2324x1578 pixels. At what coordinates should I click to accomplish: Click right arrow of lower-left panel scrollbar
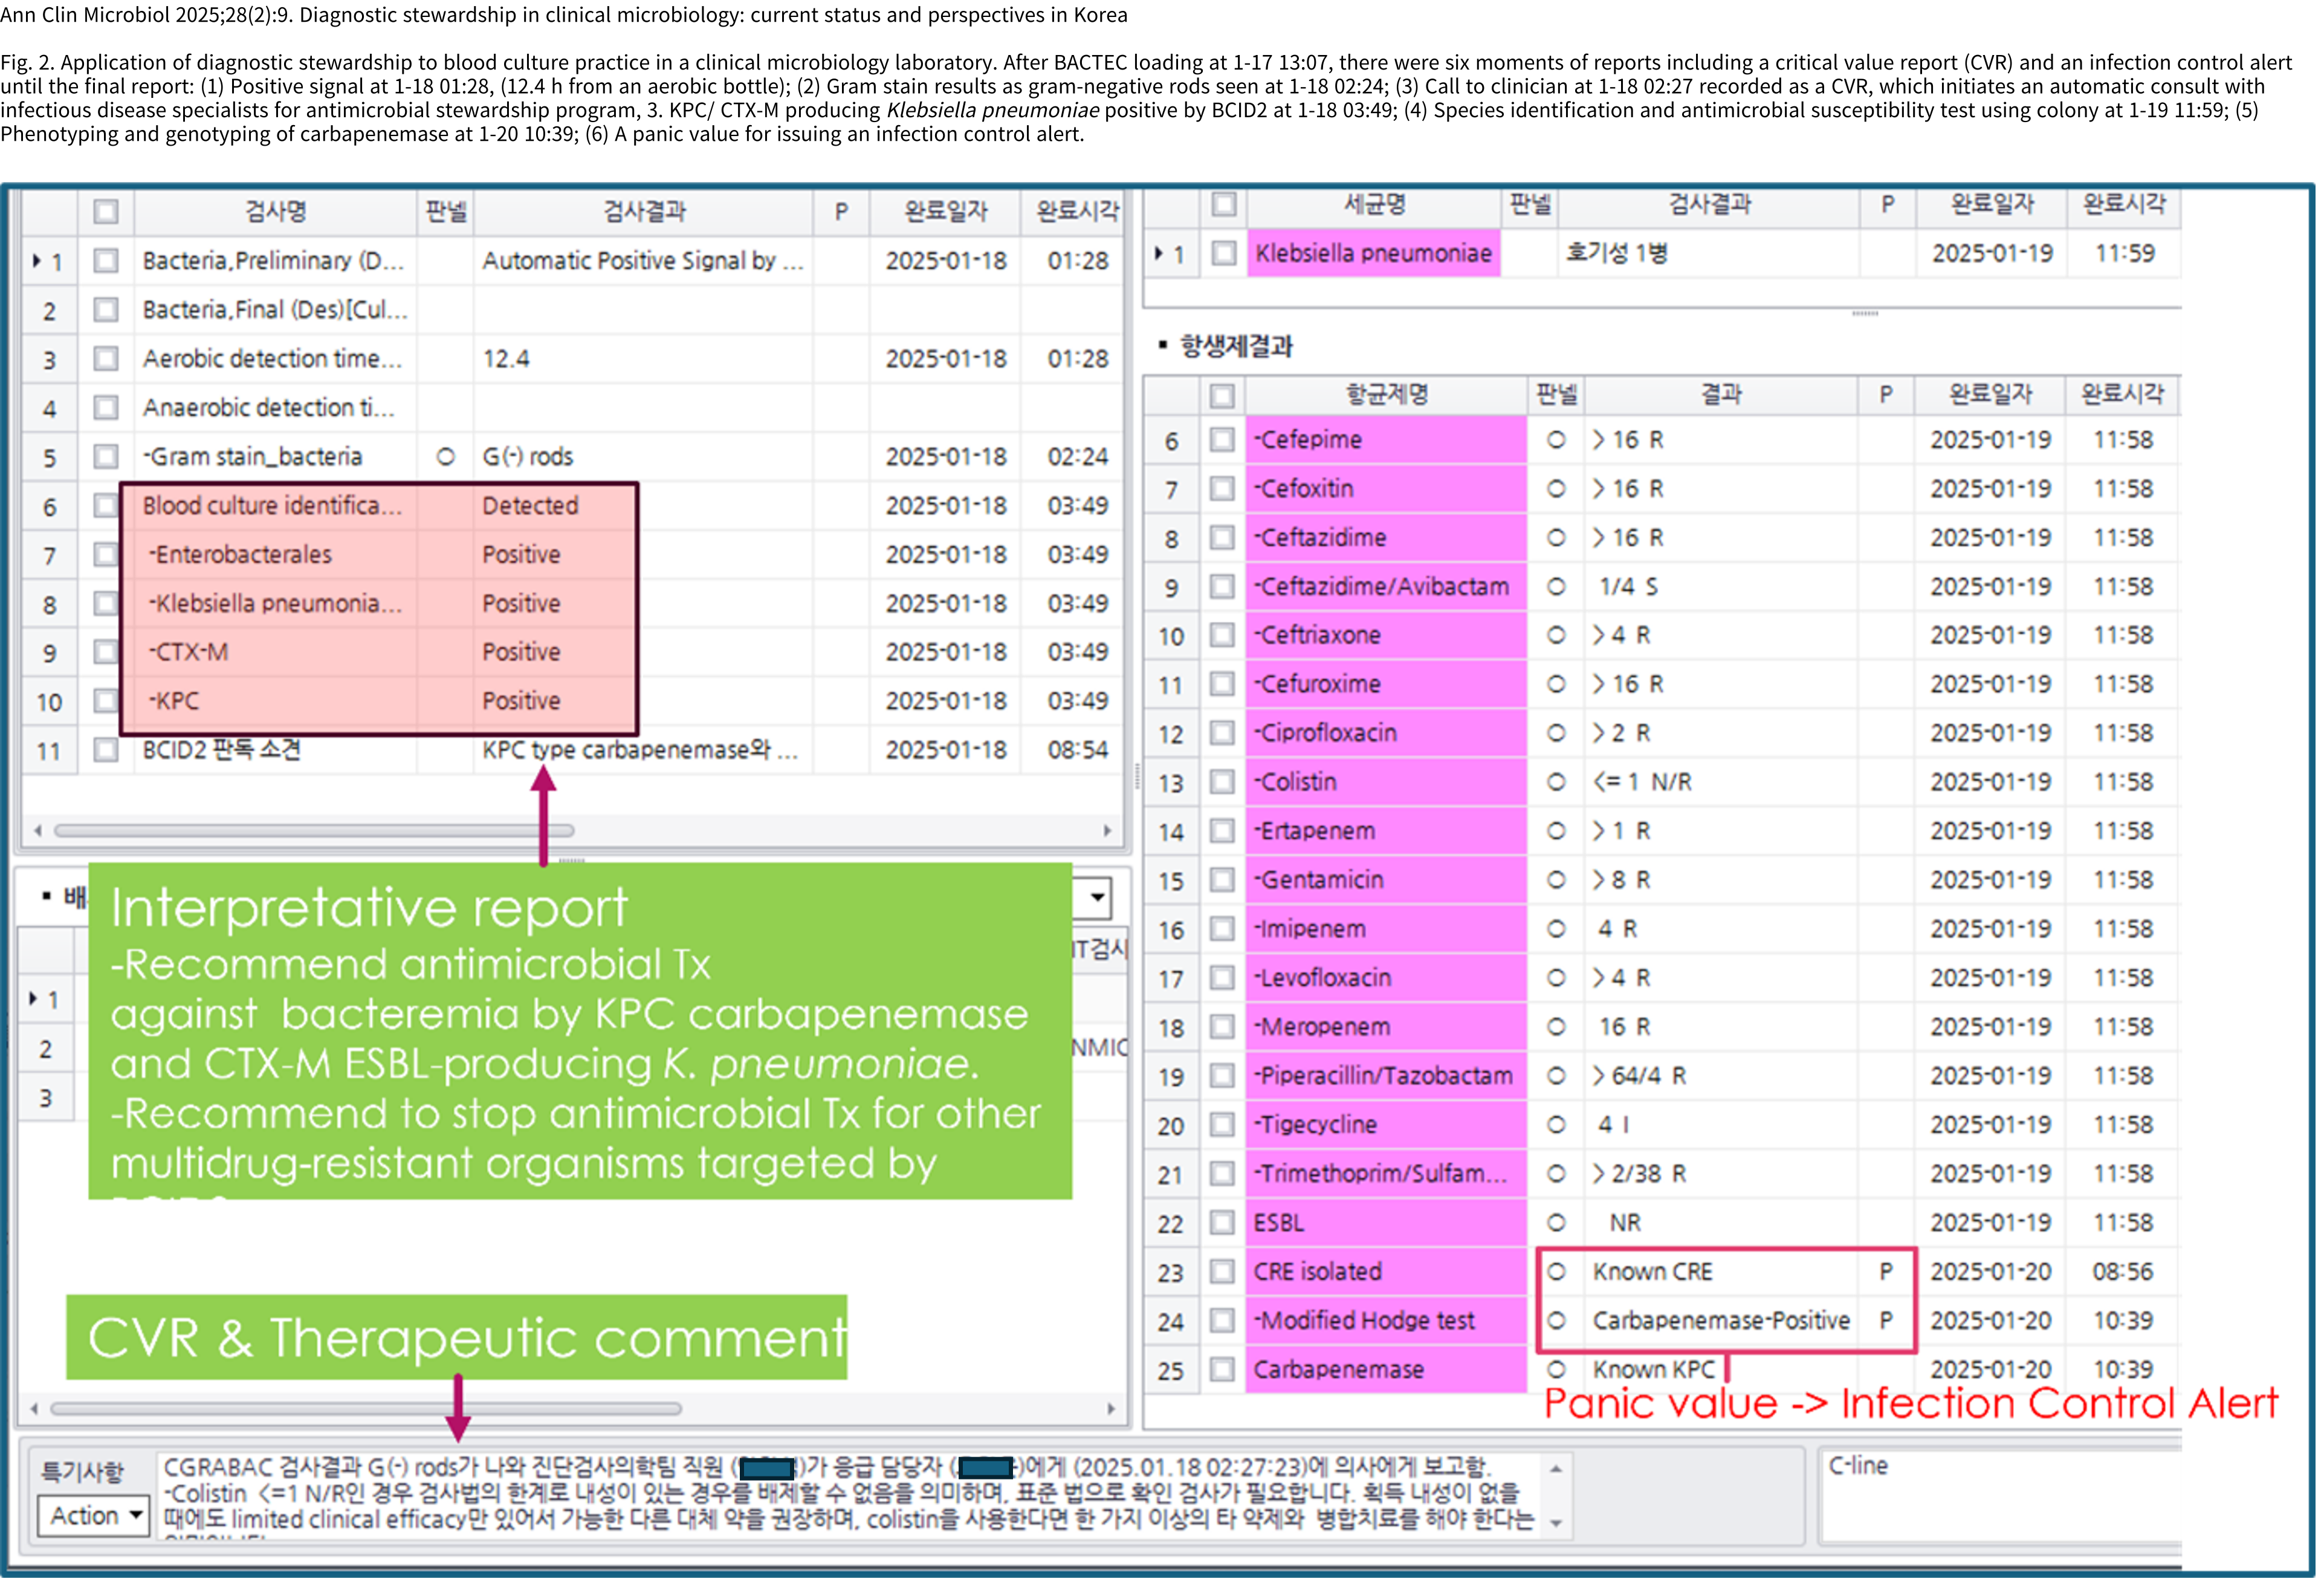click(x=1111, y=1408)
